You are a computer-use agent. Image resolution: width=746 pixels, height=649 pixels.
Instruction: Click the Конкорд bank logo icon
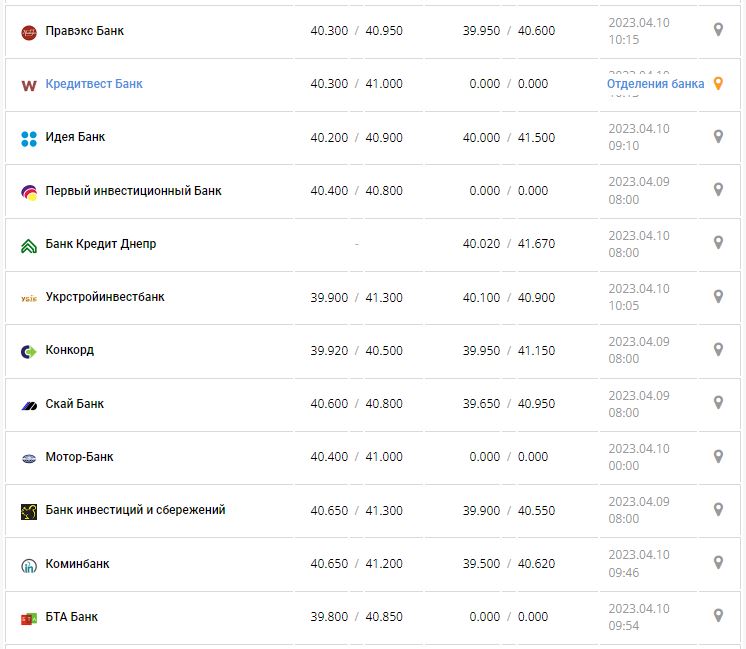coord(29,351)
